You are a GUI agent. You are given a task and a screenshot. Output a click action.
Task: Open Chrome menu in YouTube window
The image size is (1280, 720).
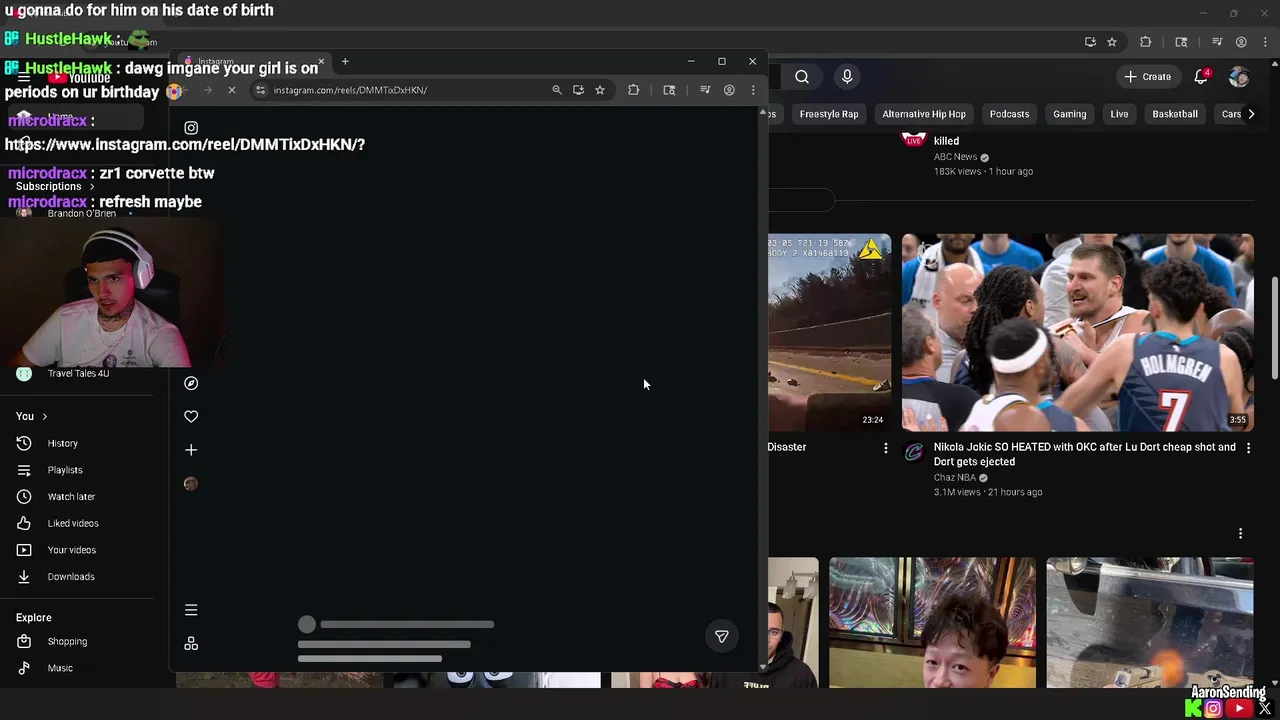pyautogui.click(x=1265, y=42)
